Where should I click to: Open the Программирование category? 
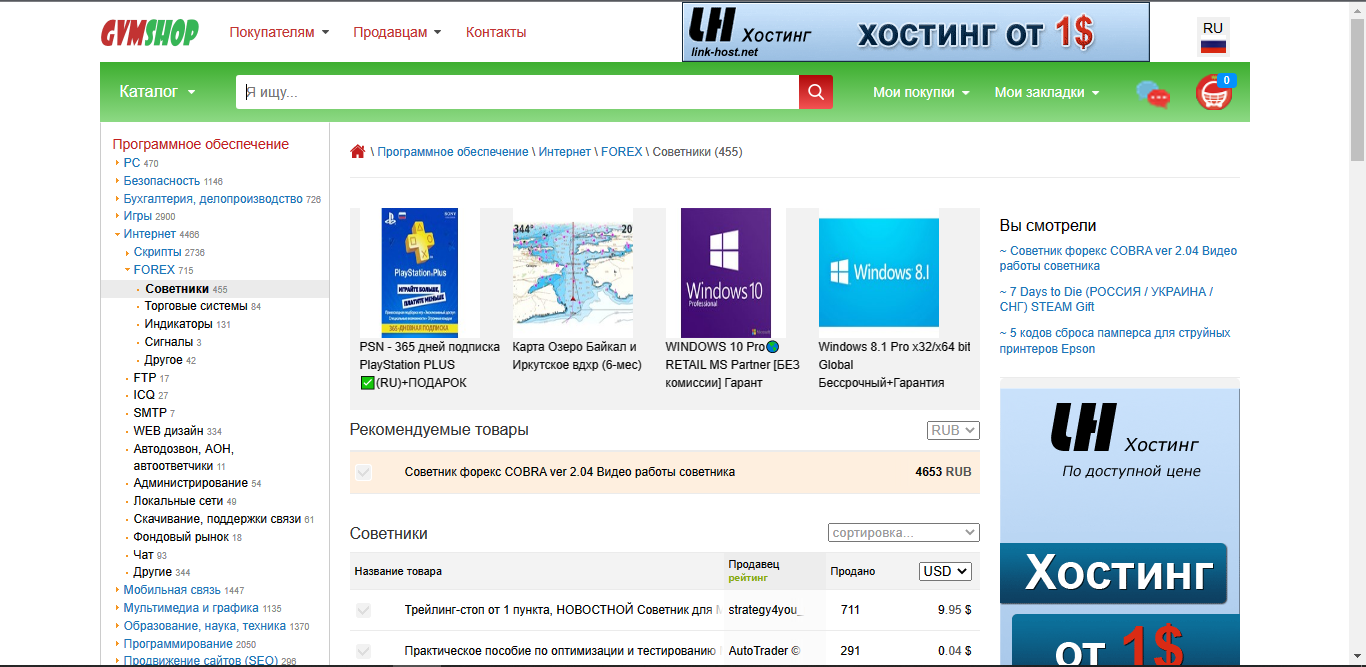coord(178,644)
